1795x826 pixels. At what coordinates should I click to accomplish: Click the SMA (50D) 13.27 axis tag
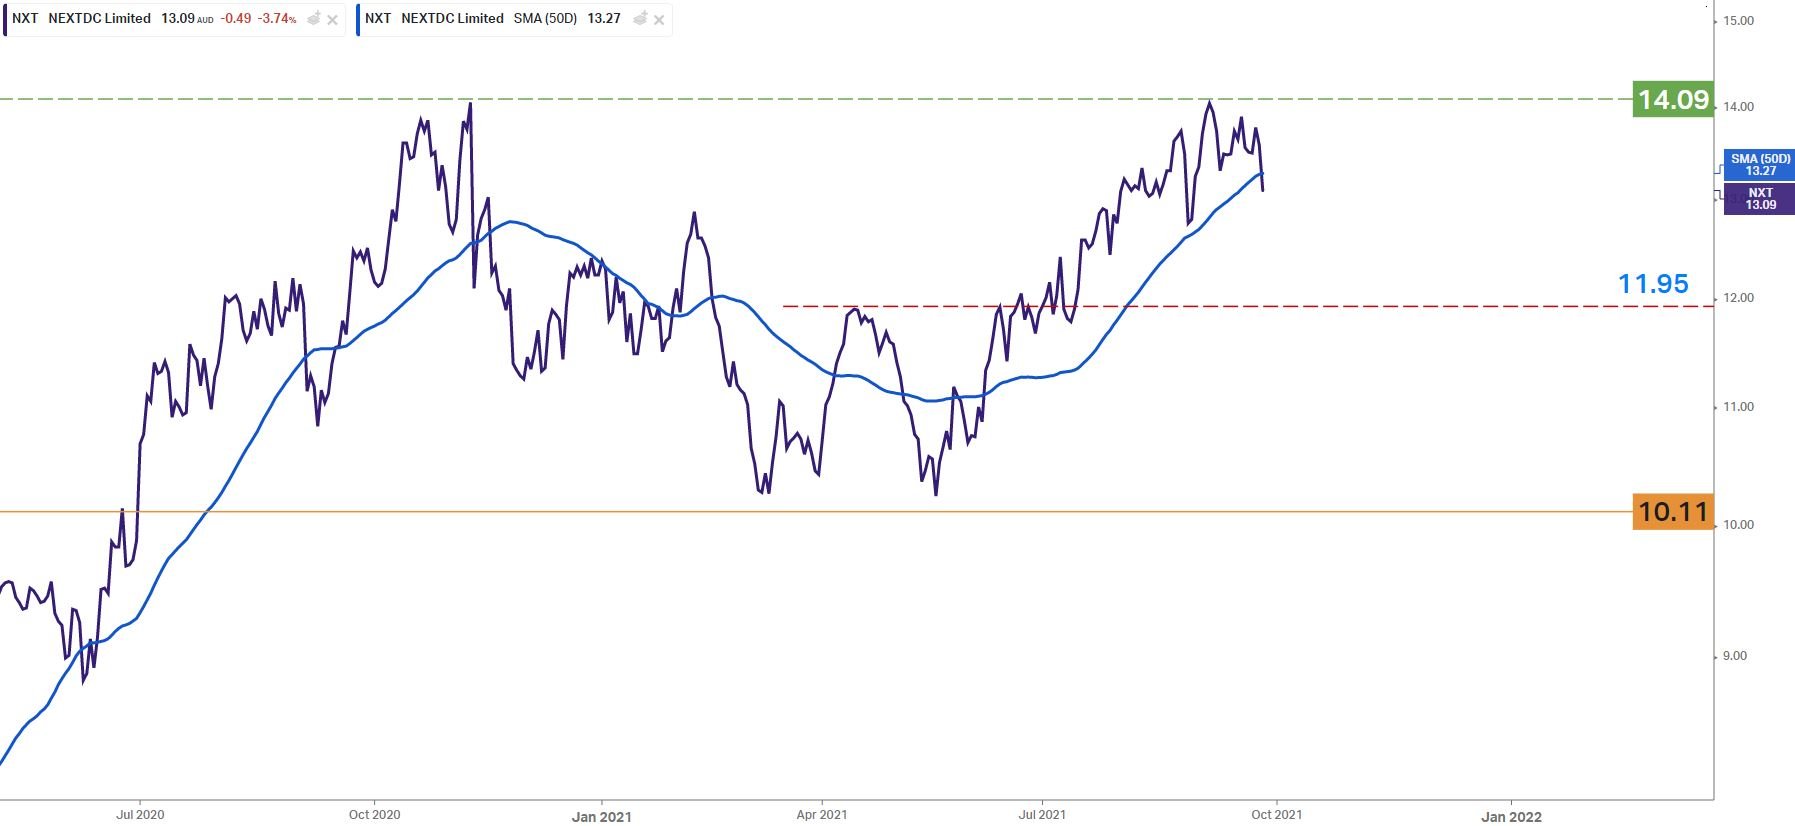click(1760, 165)
